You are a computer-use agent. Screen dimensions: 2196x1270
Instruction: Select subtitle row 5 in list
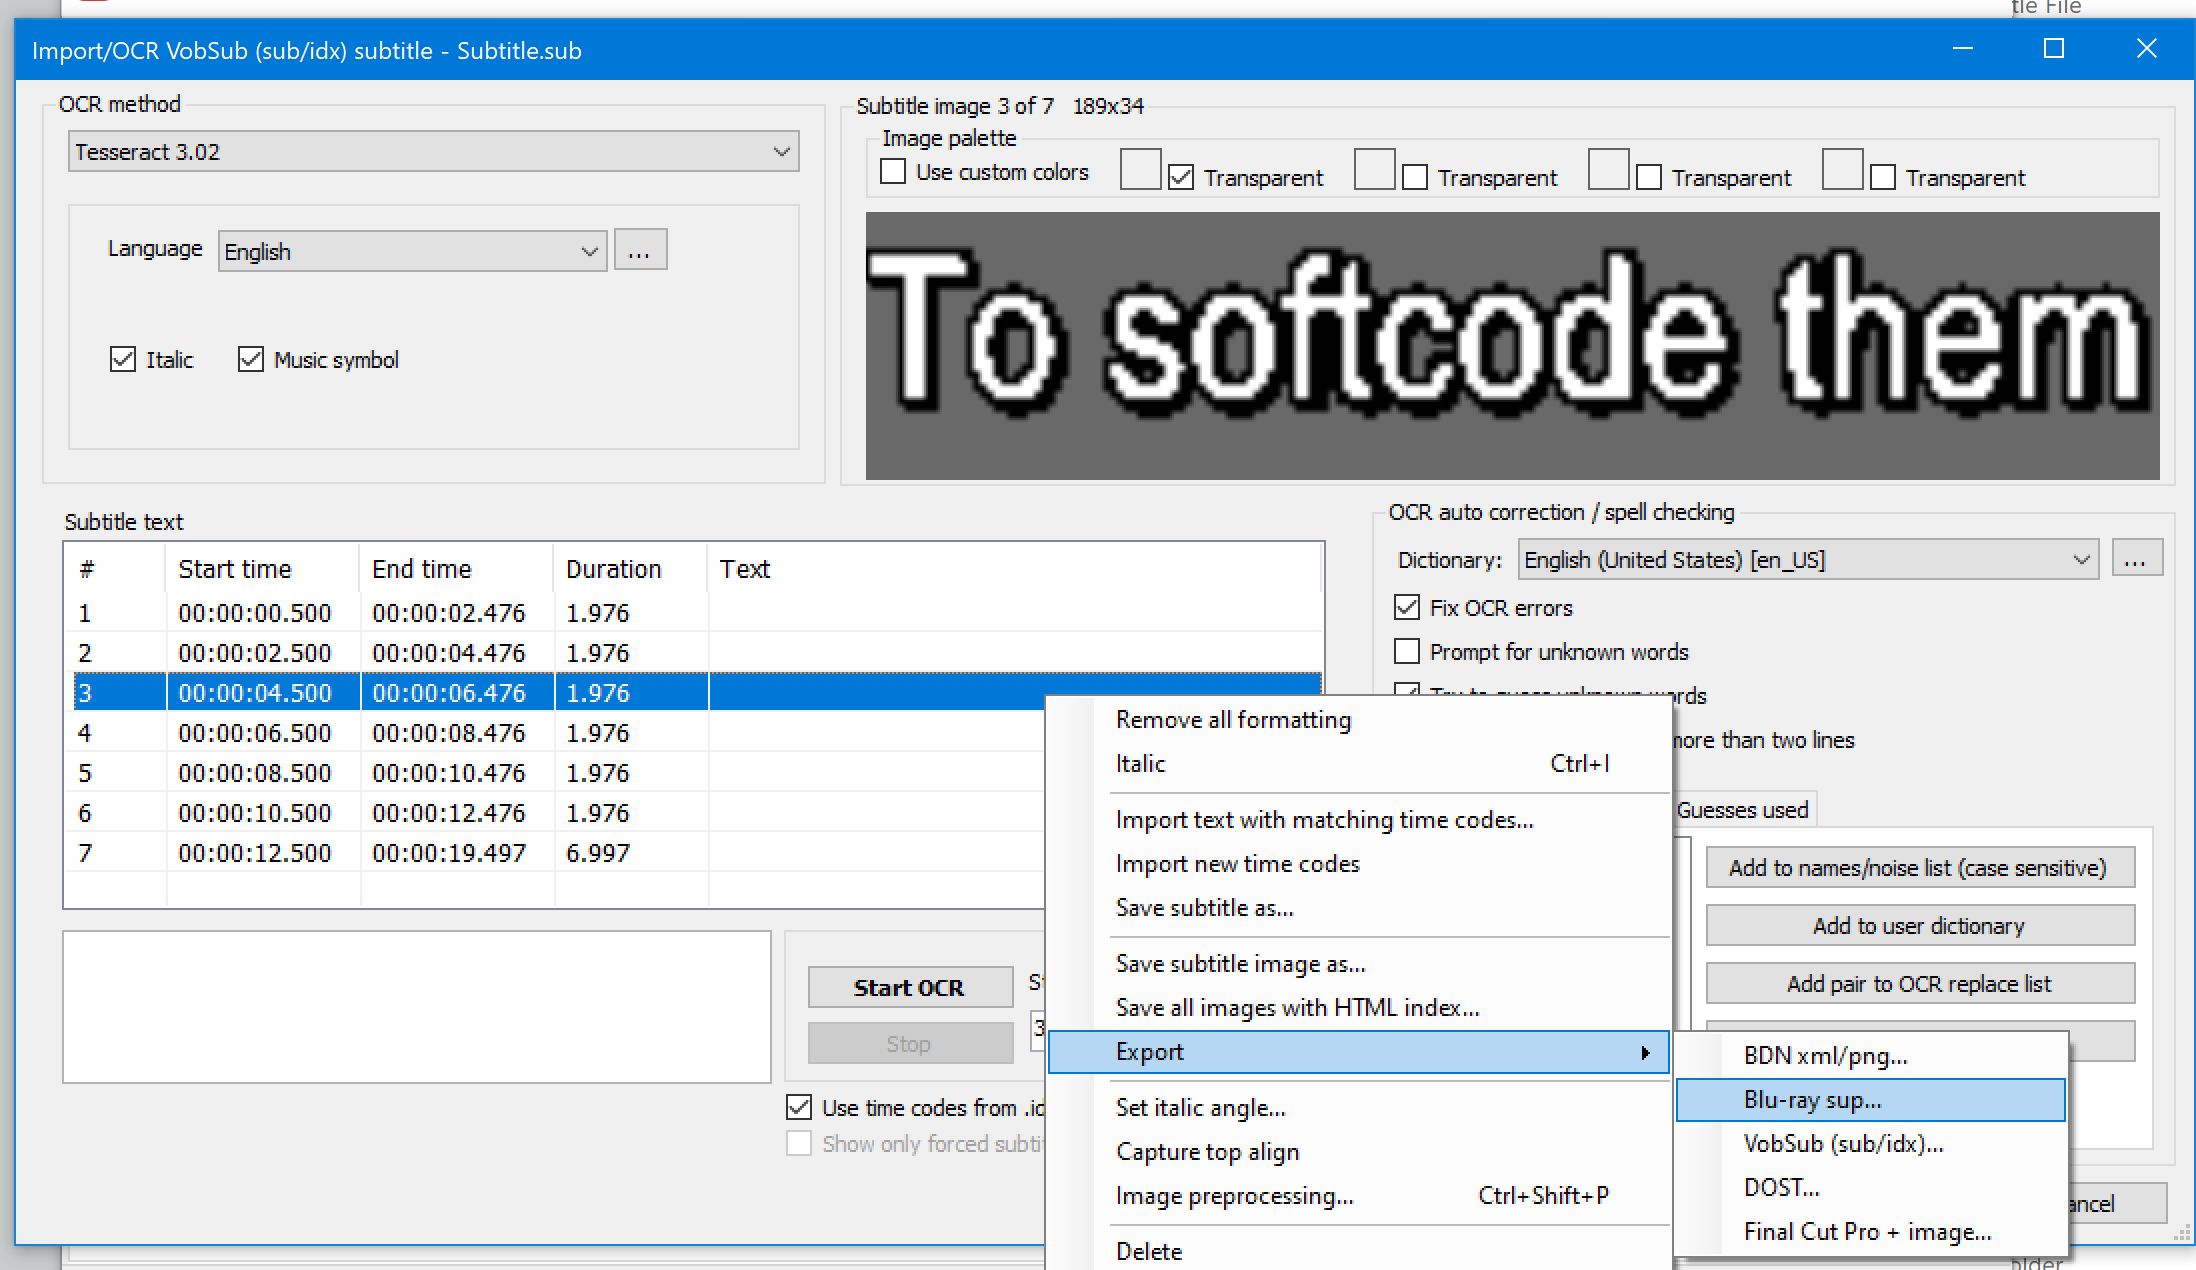coord(400,773)
